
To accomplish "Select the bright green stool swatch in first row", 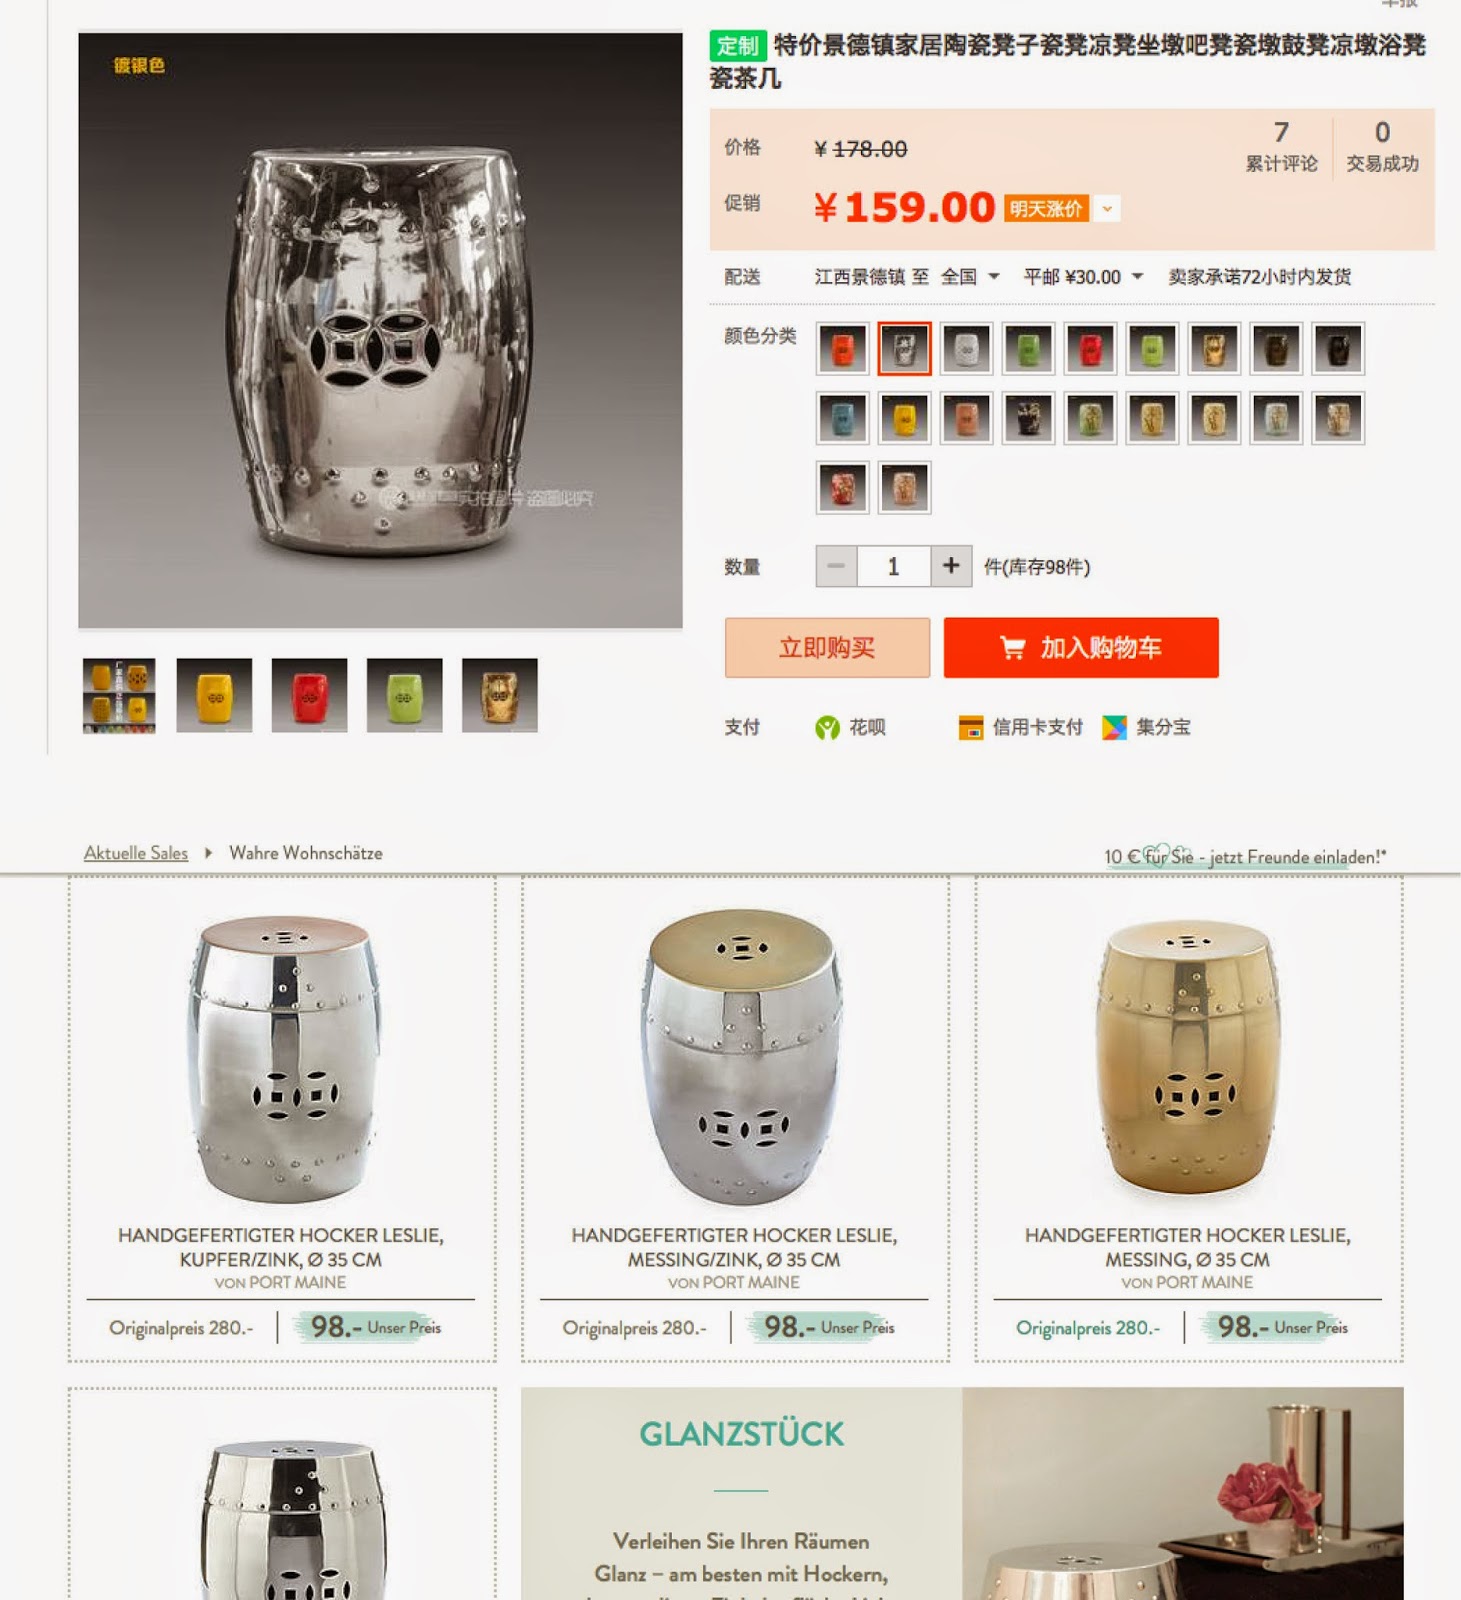I will coord(1152,349).
